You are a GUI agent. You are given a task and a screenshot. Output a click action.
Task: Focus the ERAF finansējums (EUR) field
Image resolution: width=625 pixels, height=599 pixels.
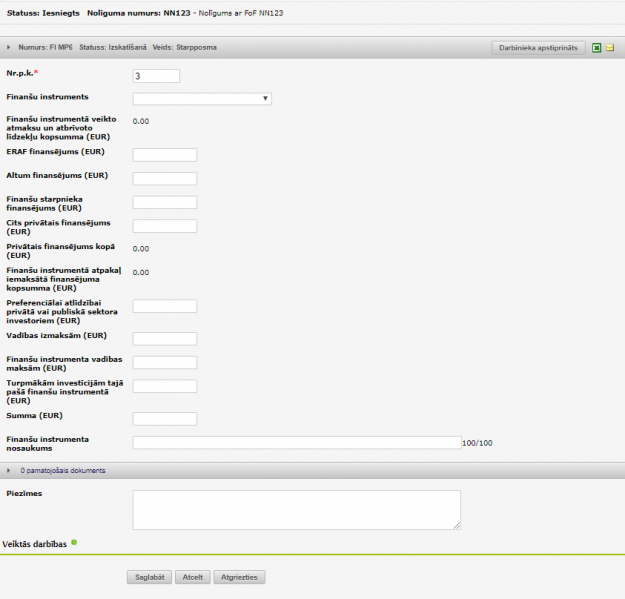[165, 155]
